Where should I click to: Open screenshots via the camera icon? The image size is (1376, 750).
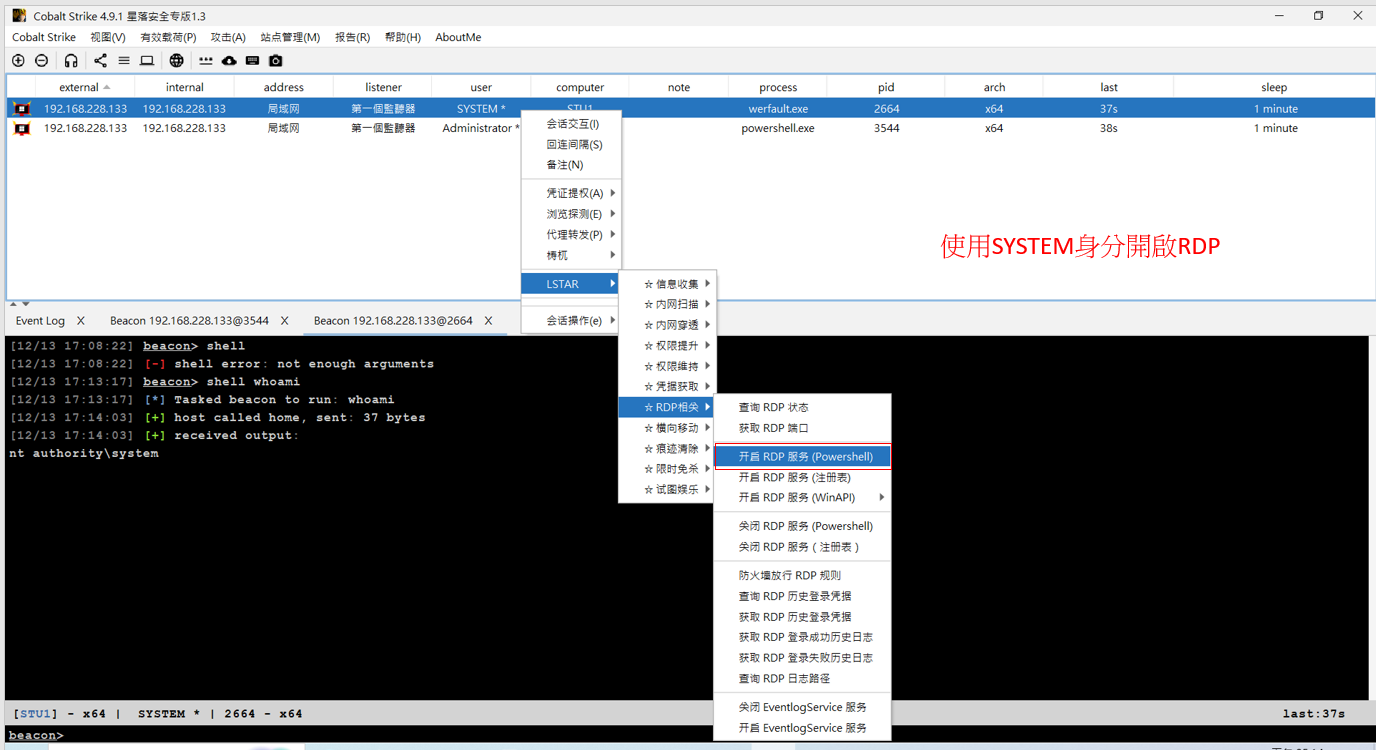276,61
